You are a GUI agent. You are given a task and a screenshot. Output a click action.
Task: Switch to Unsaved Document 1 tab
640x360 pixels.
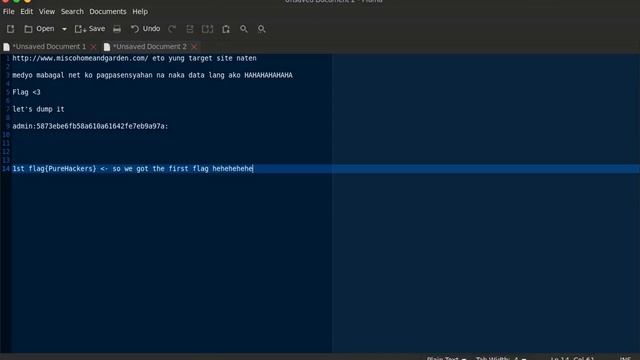point(49,47)
